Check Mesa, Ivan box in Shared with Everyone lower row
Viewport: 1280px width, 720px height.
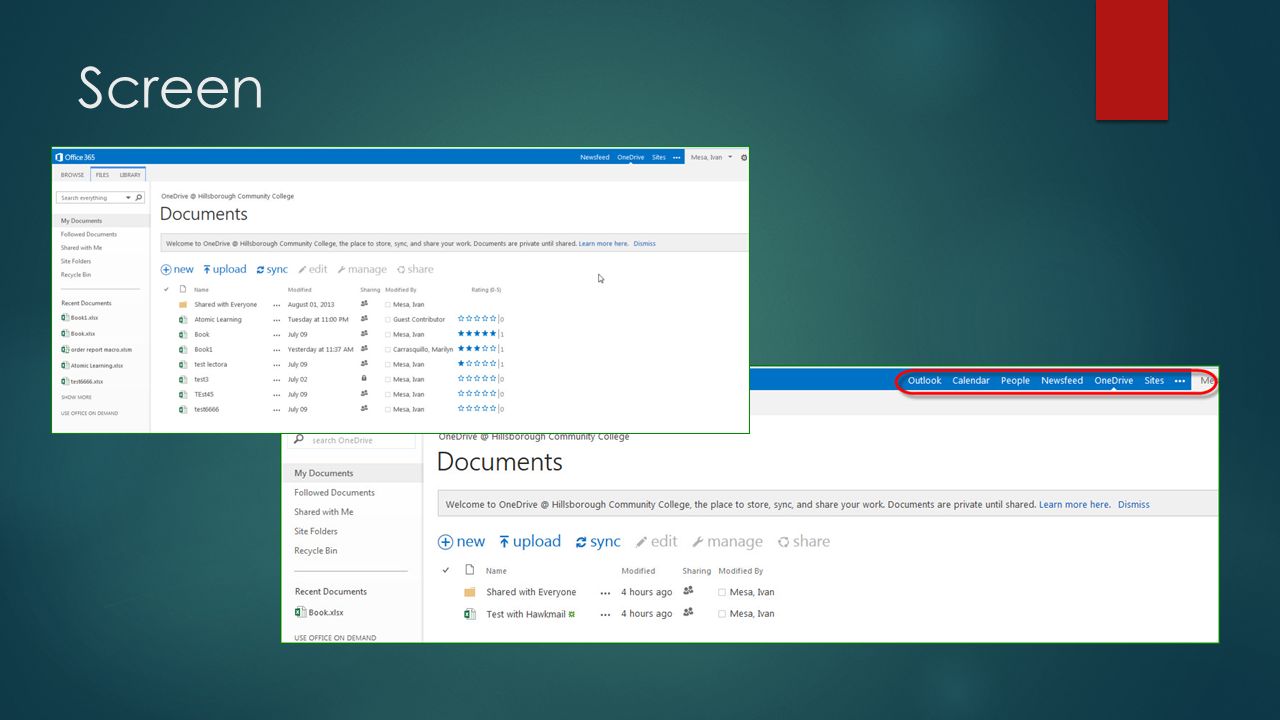click(x=722, y=593)
